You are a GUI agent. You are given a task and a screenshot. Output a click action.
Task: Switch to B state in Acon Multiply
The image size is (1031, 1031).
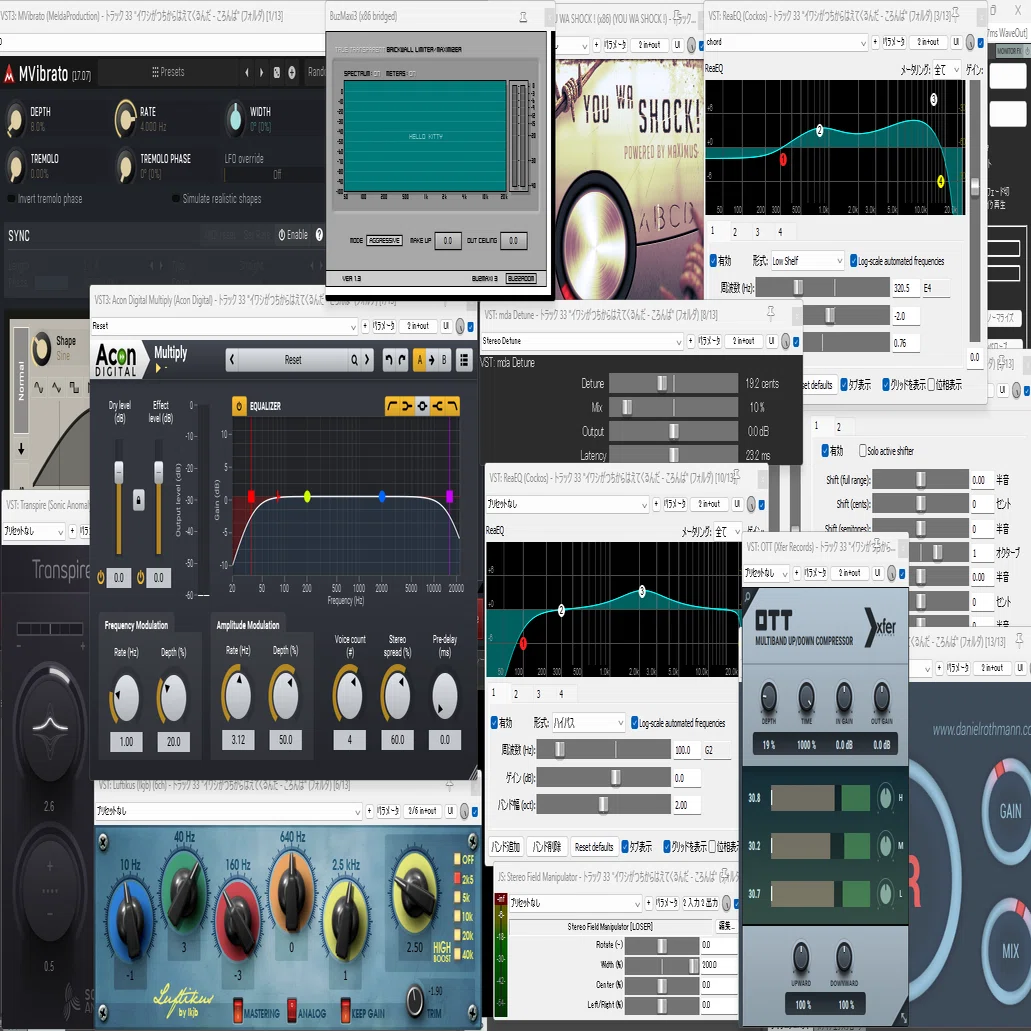click(x=444, y=360)
